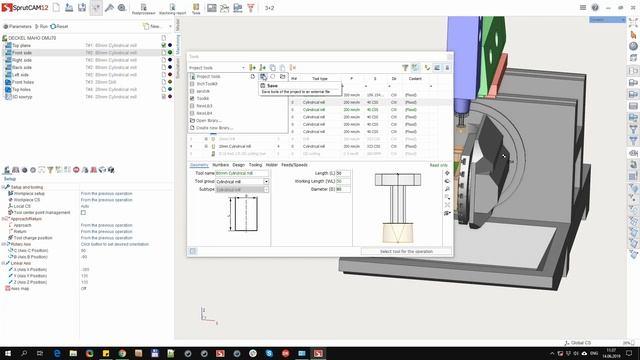Select the Right side operation
640x360 pixels.
tap(22, 60)
